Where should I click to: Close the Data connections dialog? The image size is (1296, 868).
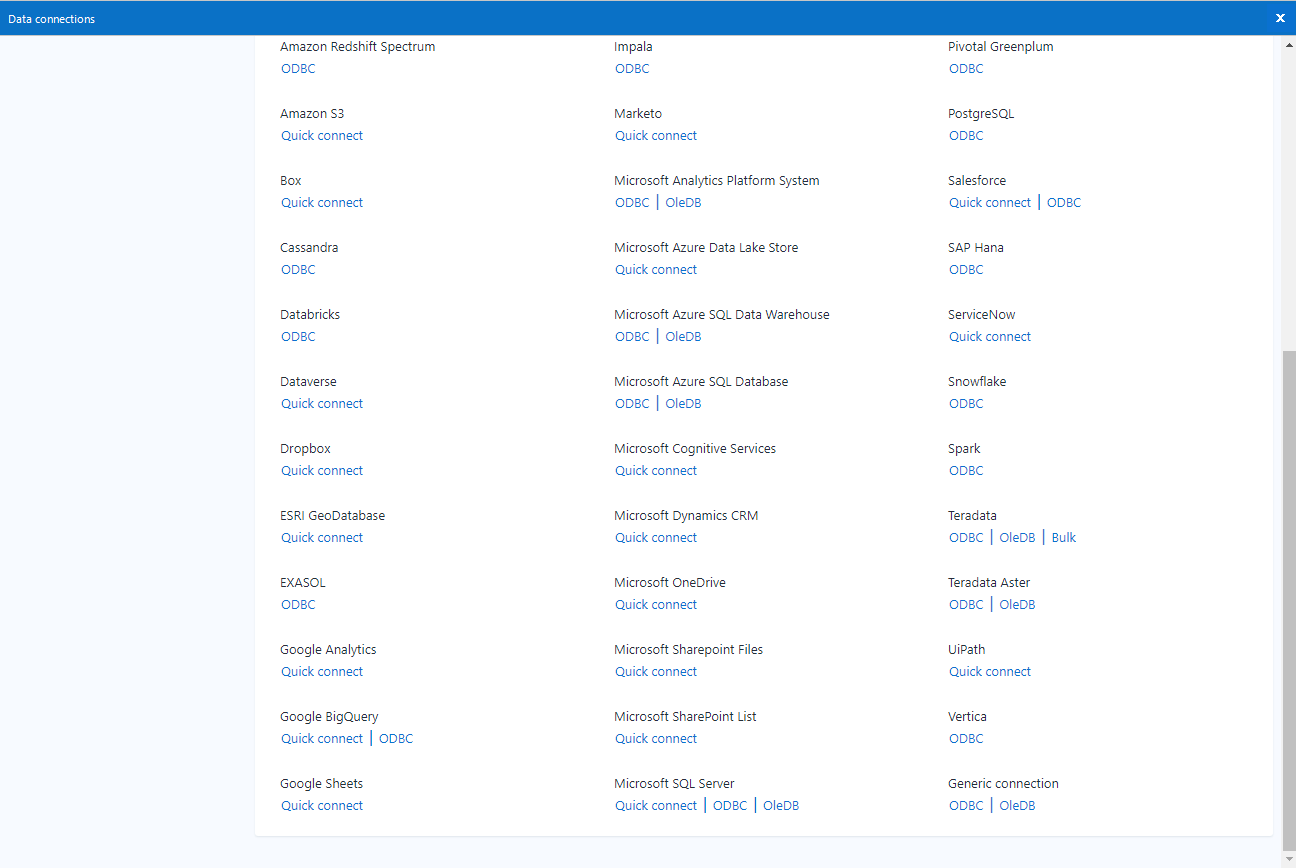1280,17
